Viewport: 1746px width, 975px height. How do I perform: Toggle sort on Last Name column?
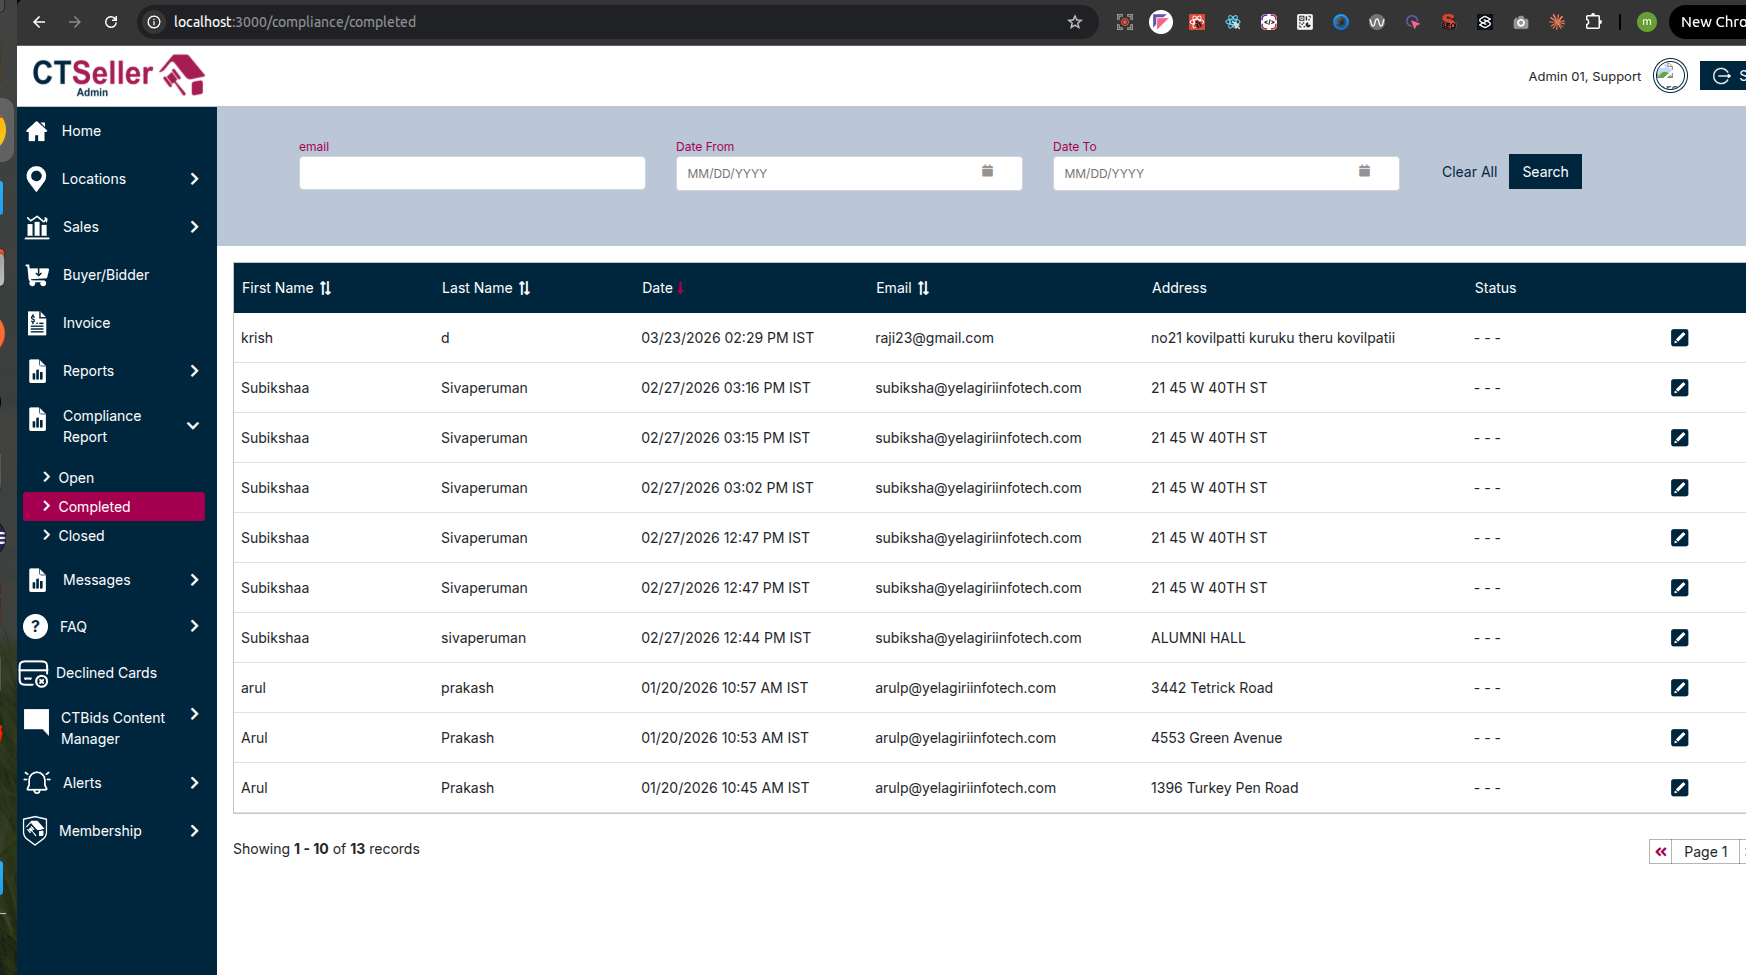coord(524,288)
